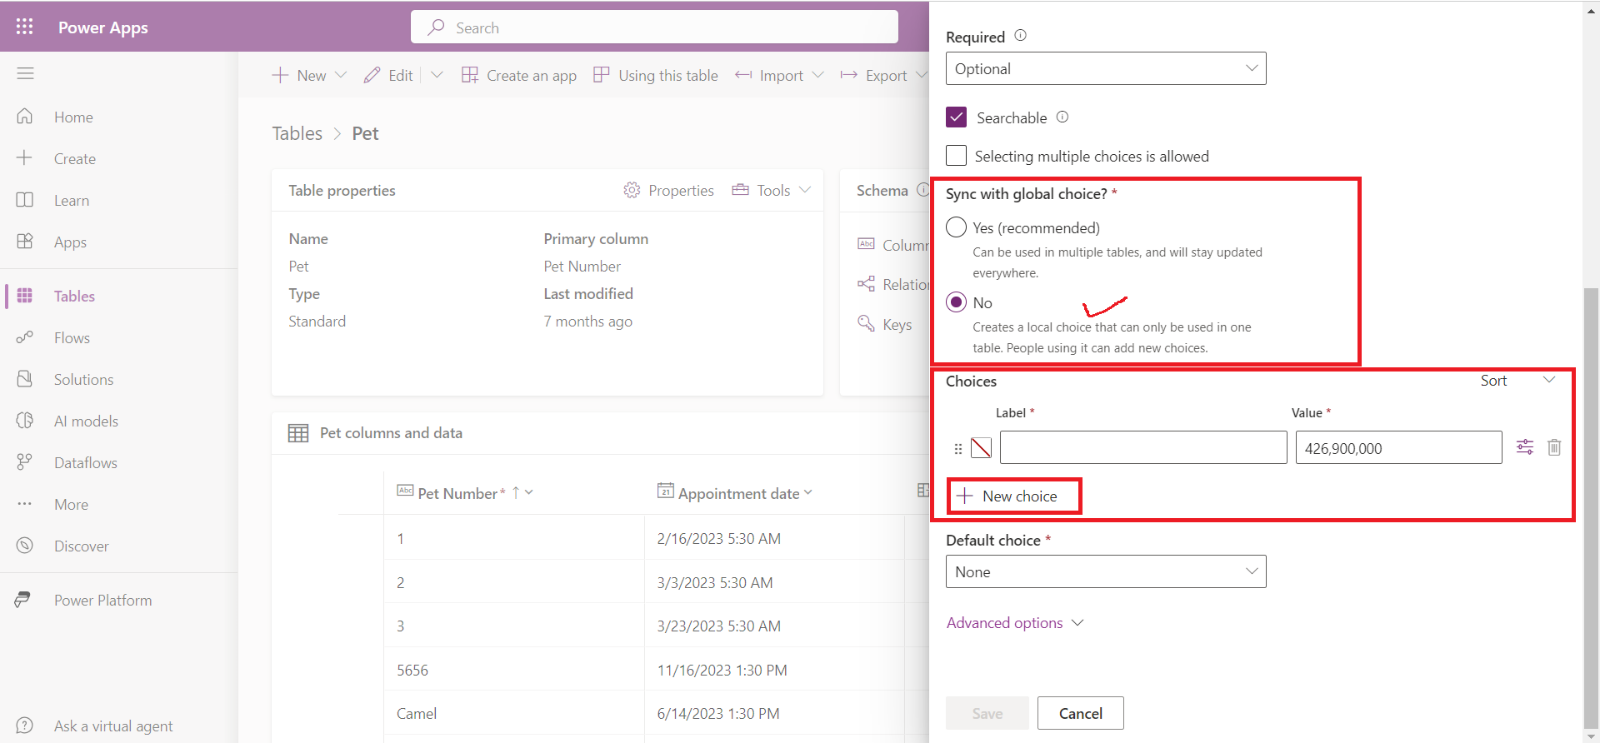The image size is (1600, 743).
Task: Delete the choice using trash icon
Action: pos(1554,448)
